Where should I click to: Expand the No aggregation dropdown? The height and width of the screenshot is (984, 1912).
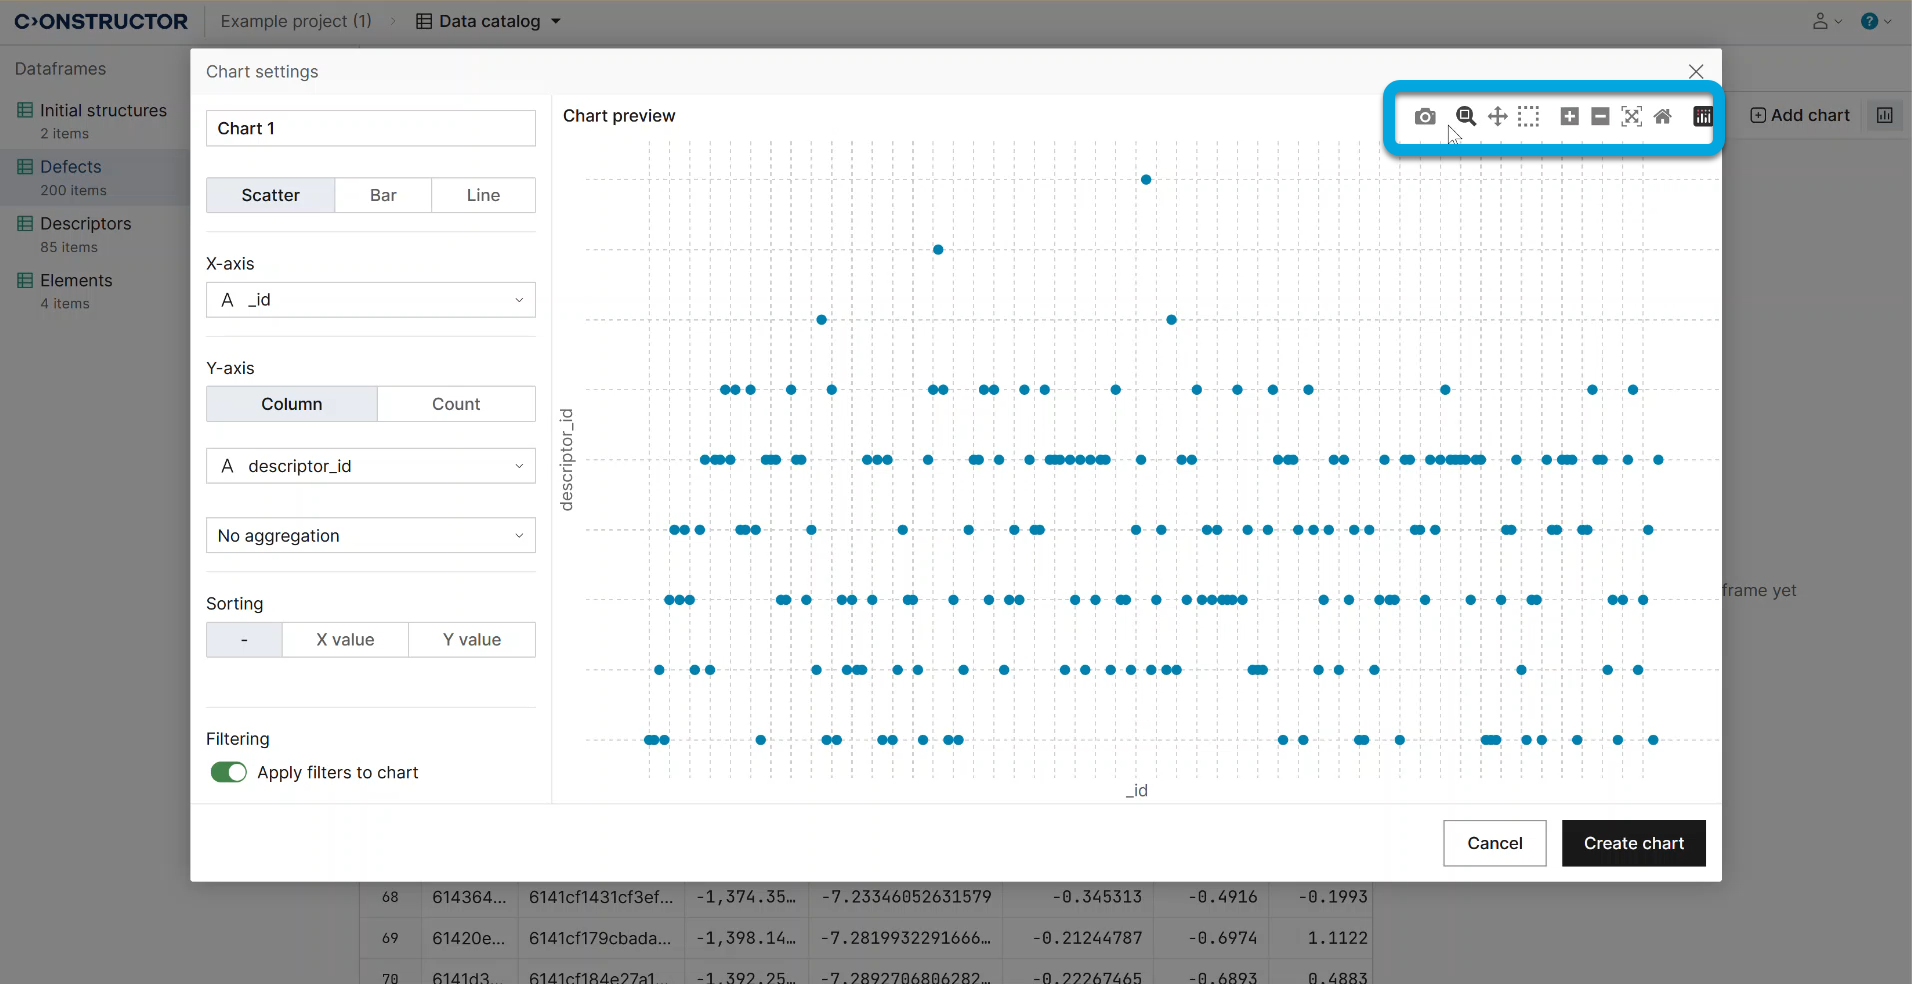pos(370,536)
